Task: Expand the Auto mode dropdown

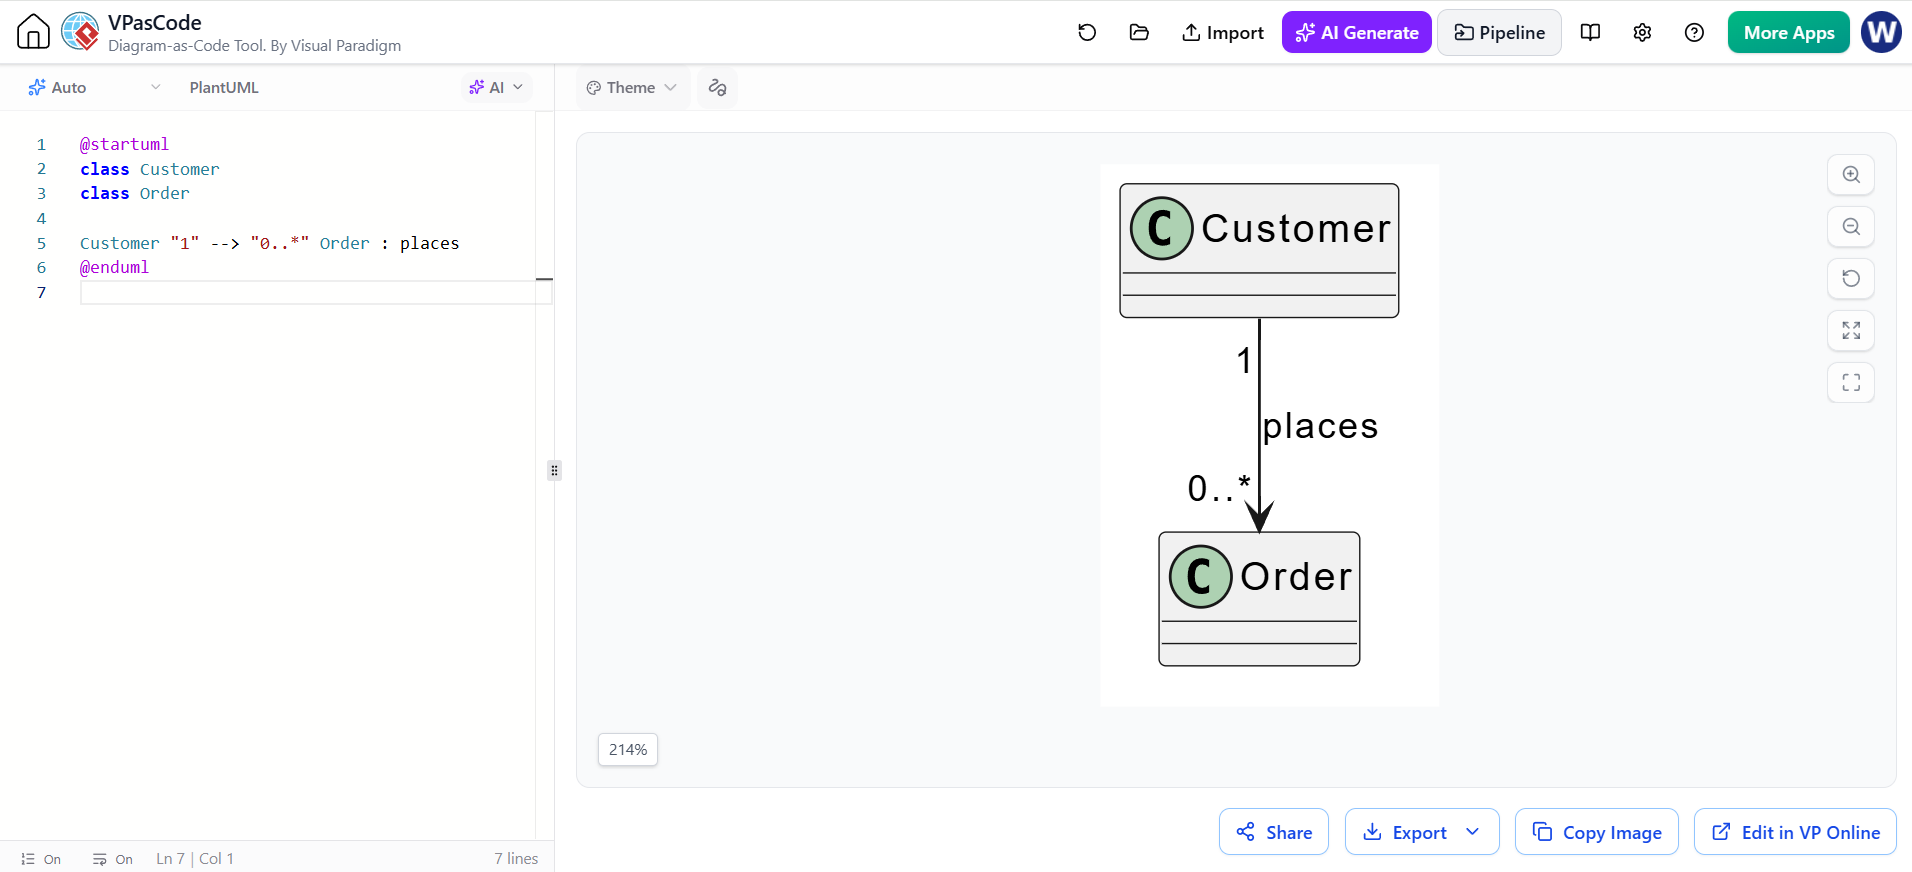Action: (x=94, y=88)
